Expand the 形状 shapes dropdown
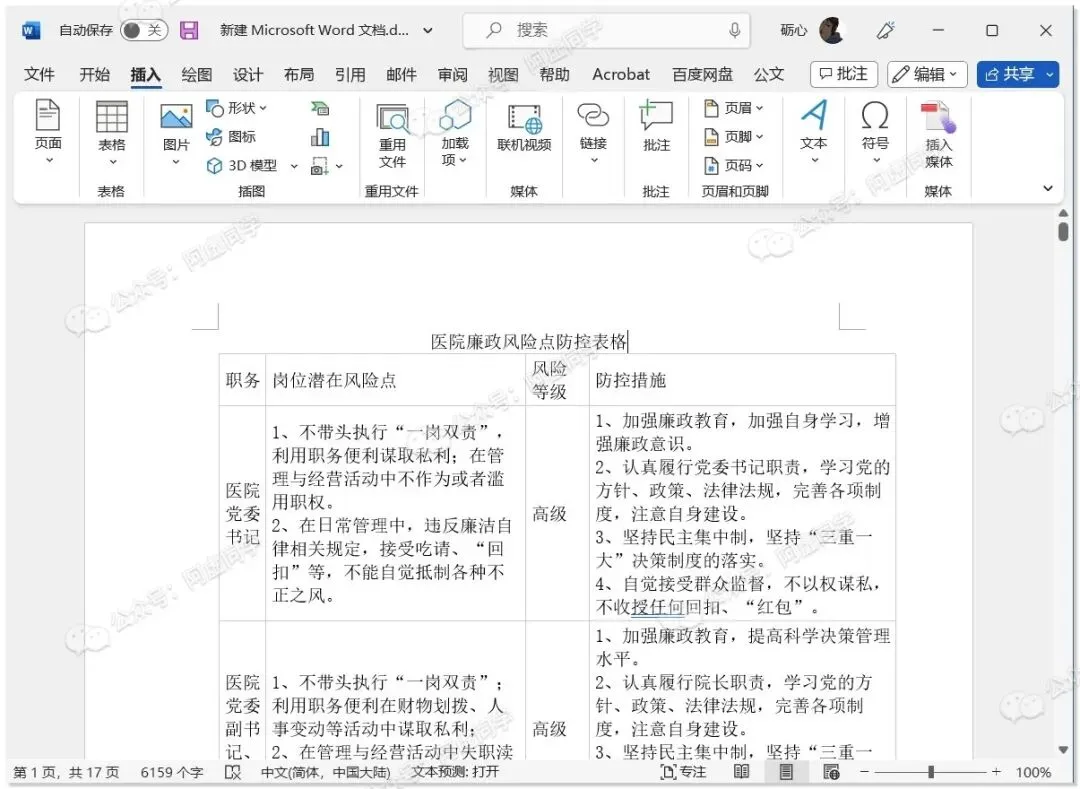The height and width of the screenshot is (789, 1080). [x=236, y=108]
